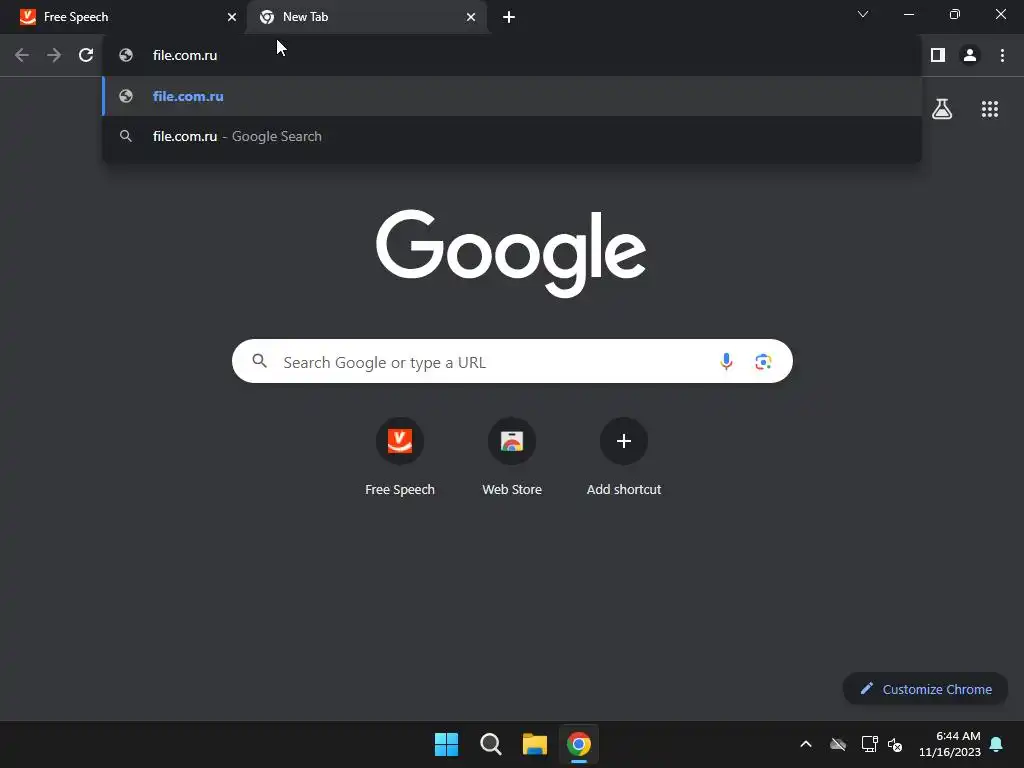This screenshot has height=768, width=1024.
Task: Close the Free Speech tab
Action: [232, 17]
